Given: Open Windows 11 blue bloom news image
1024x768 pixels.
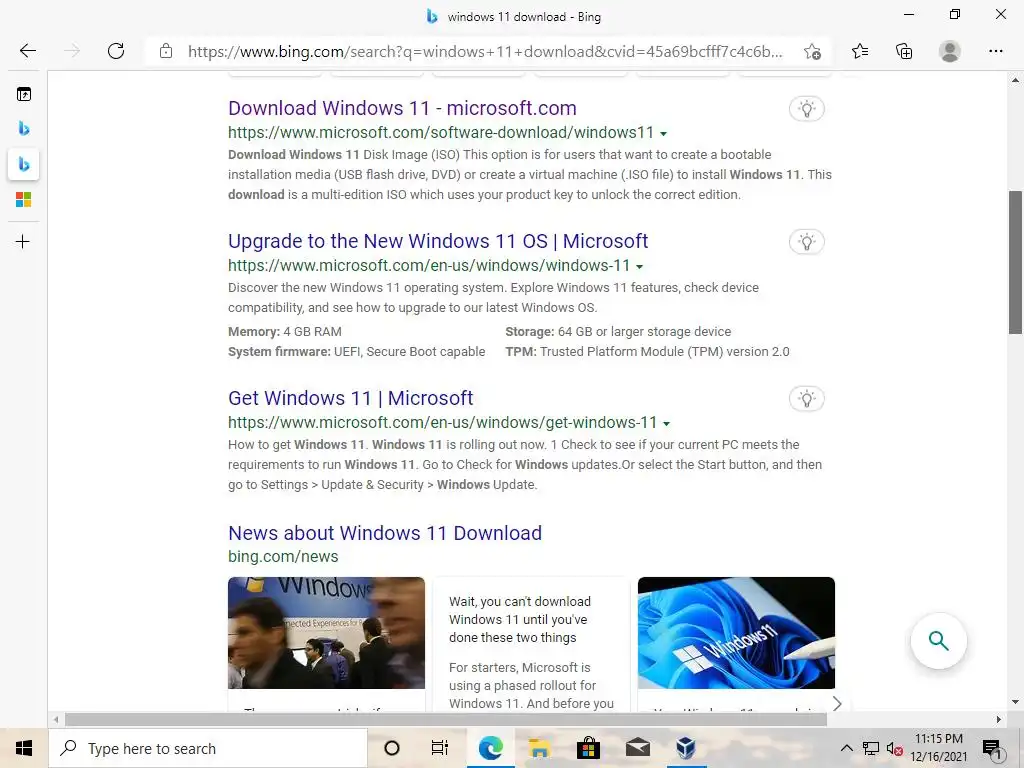Looking at the screenshot, I should (736, 633).
